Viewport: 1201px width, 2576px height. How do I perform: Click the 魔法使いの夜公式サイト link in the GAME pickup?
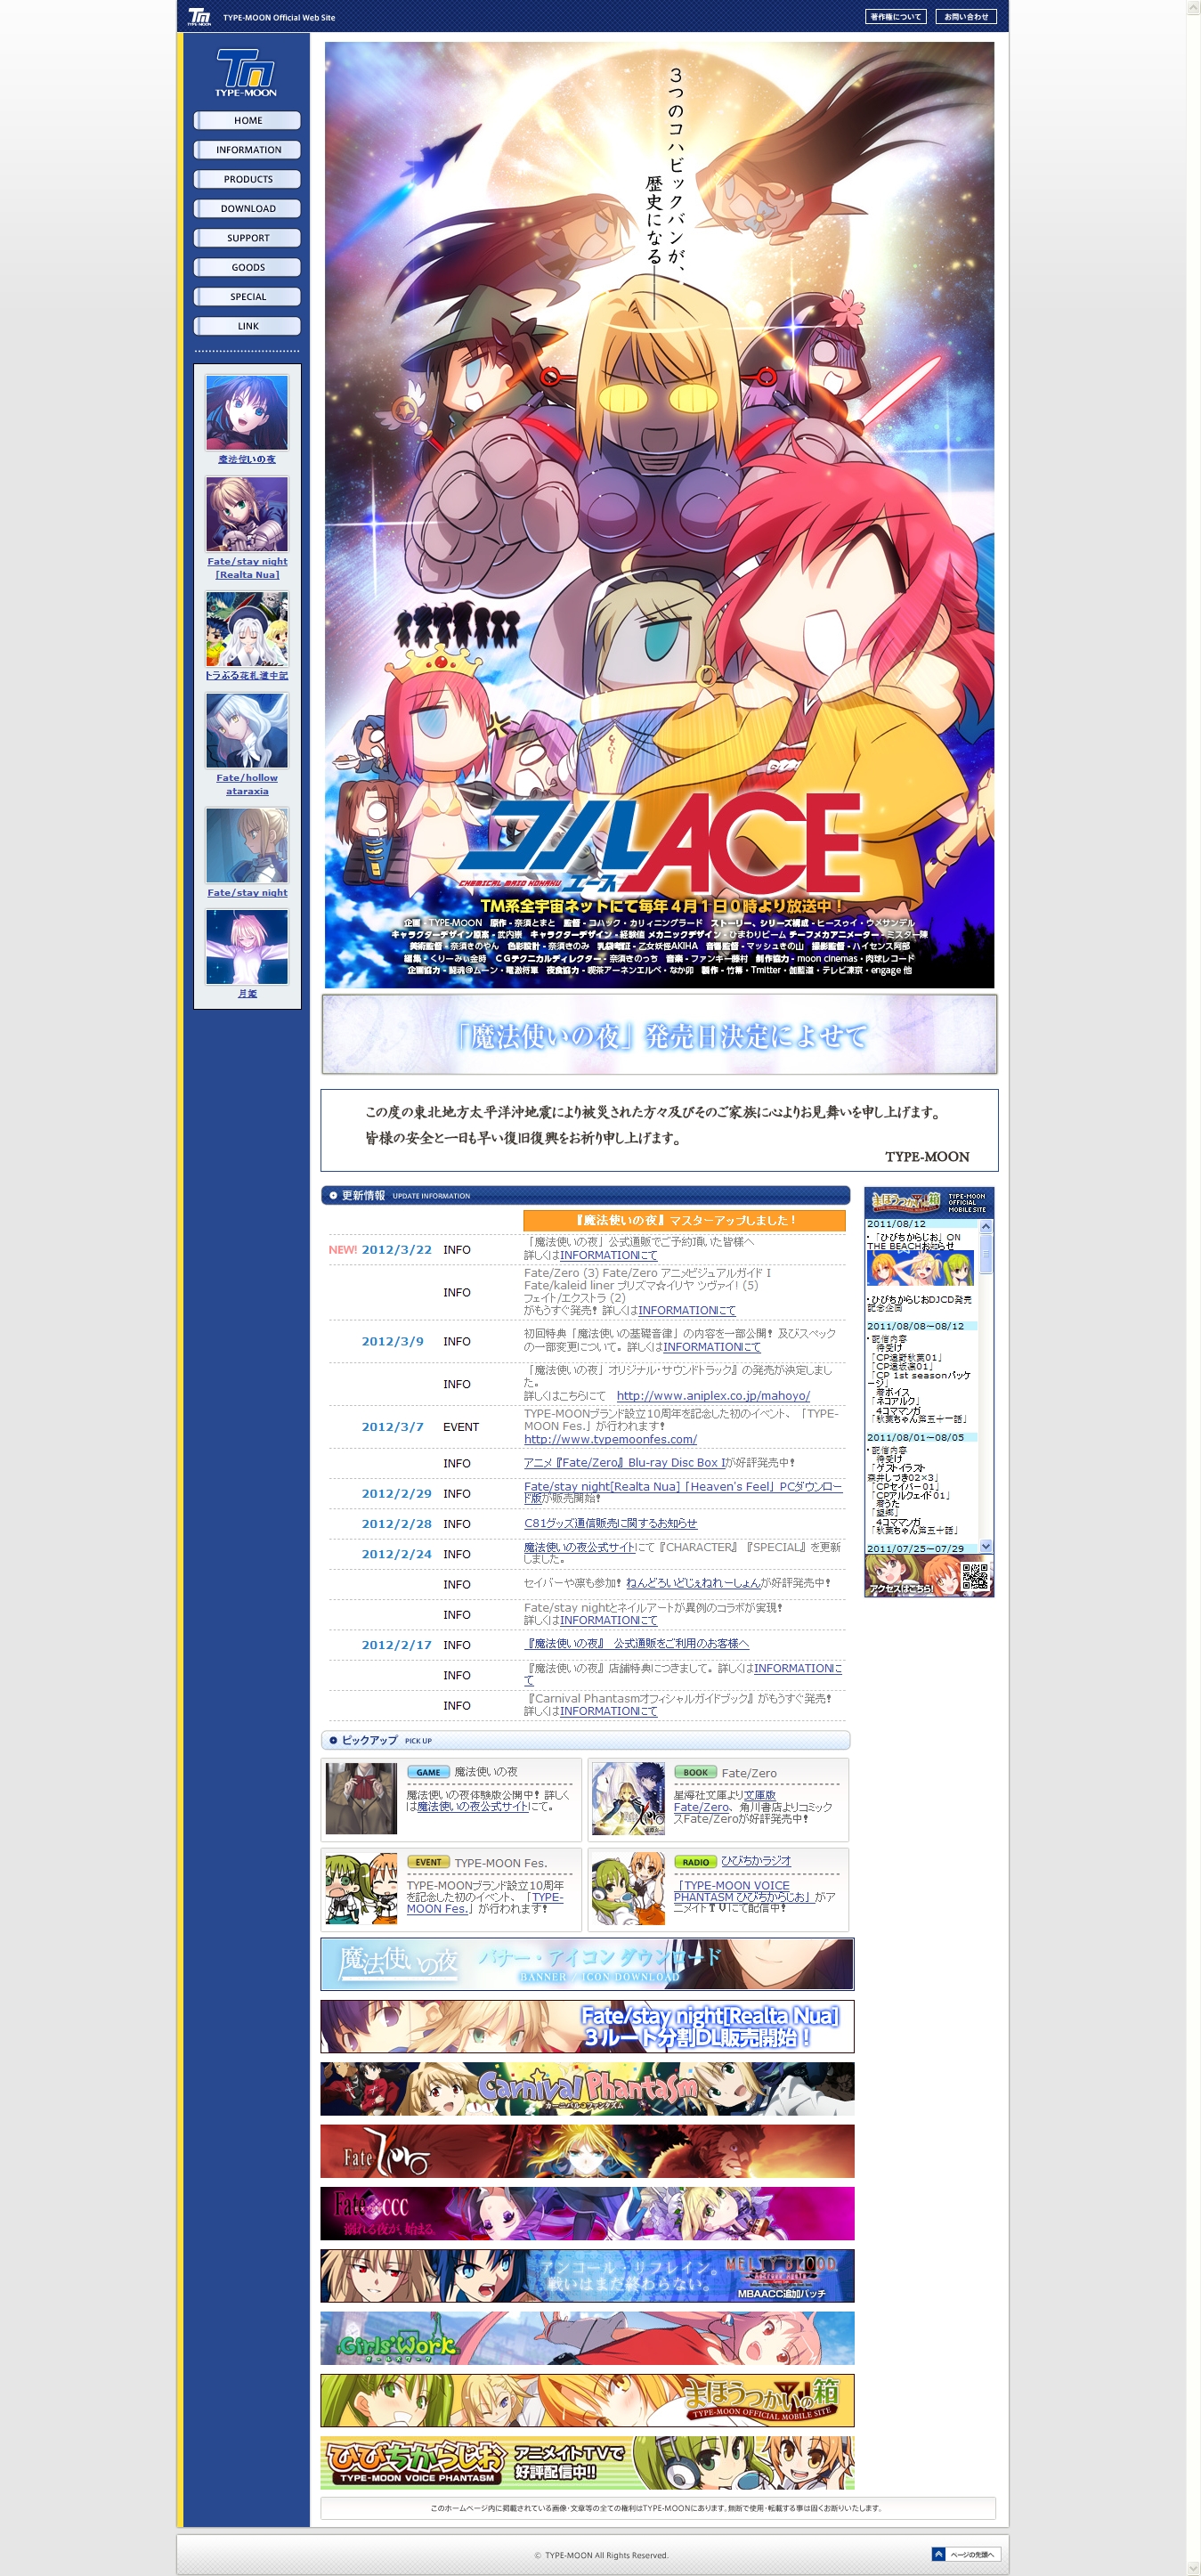coord(472,1806)
